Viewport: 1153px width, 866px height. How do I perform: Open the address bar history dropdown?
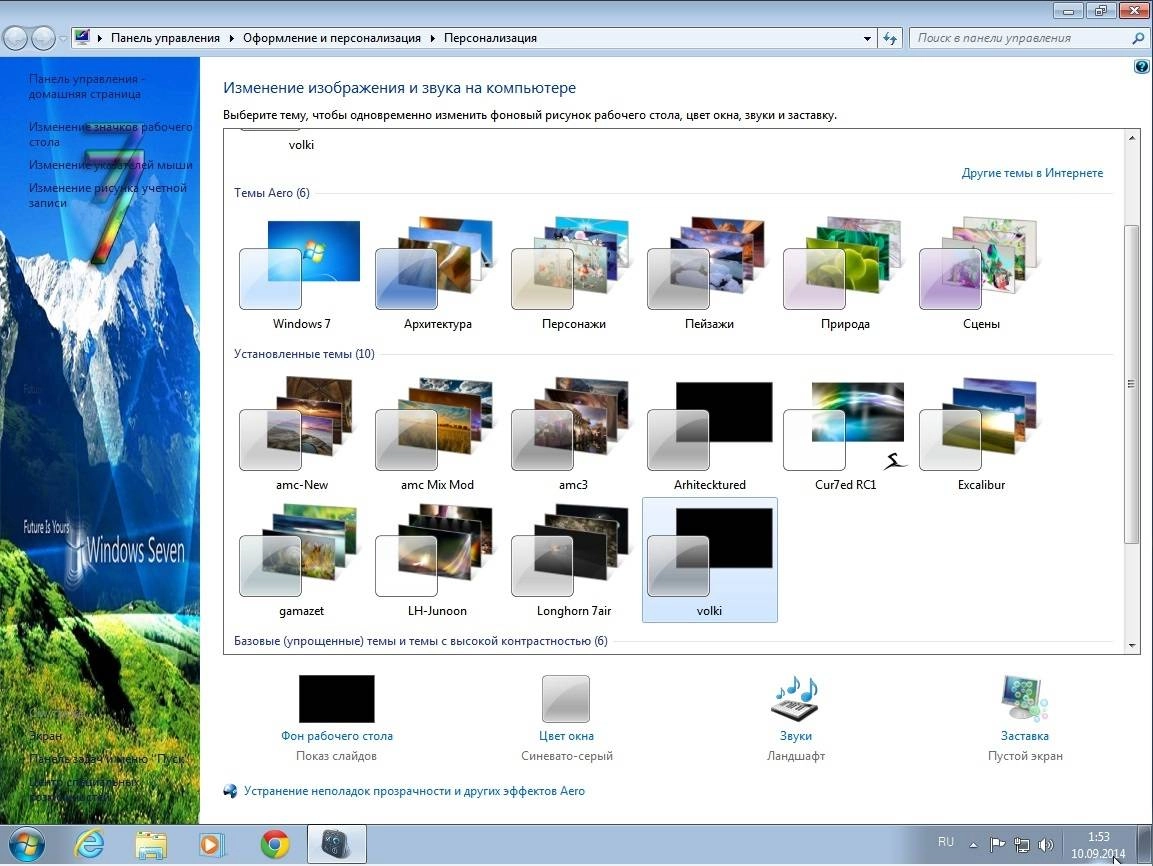(868, 38)
